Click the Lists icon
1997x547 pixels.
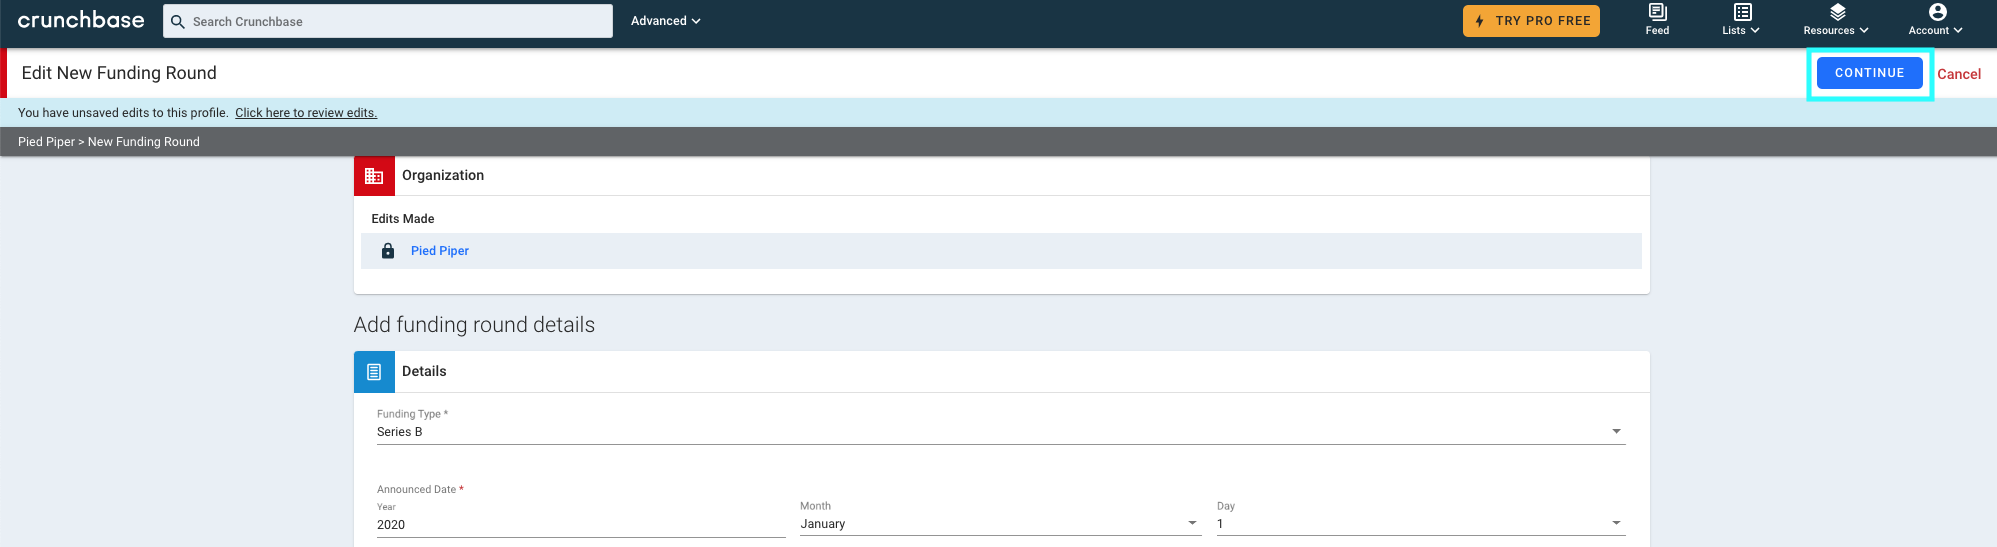[1743, 12]
